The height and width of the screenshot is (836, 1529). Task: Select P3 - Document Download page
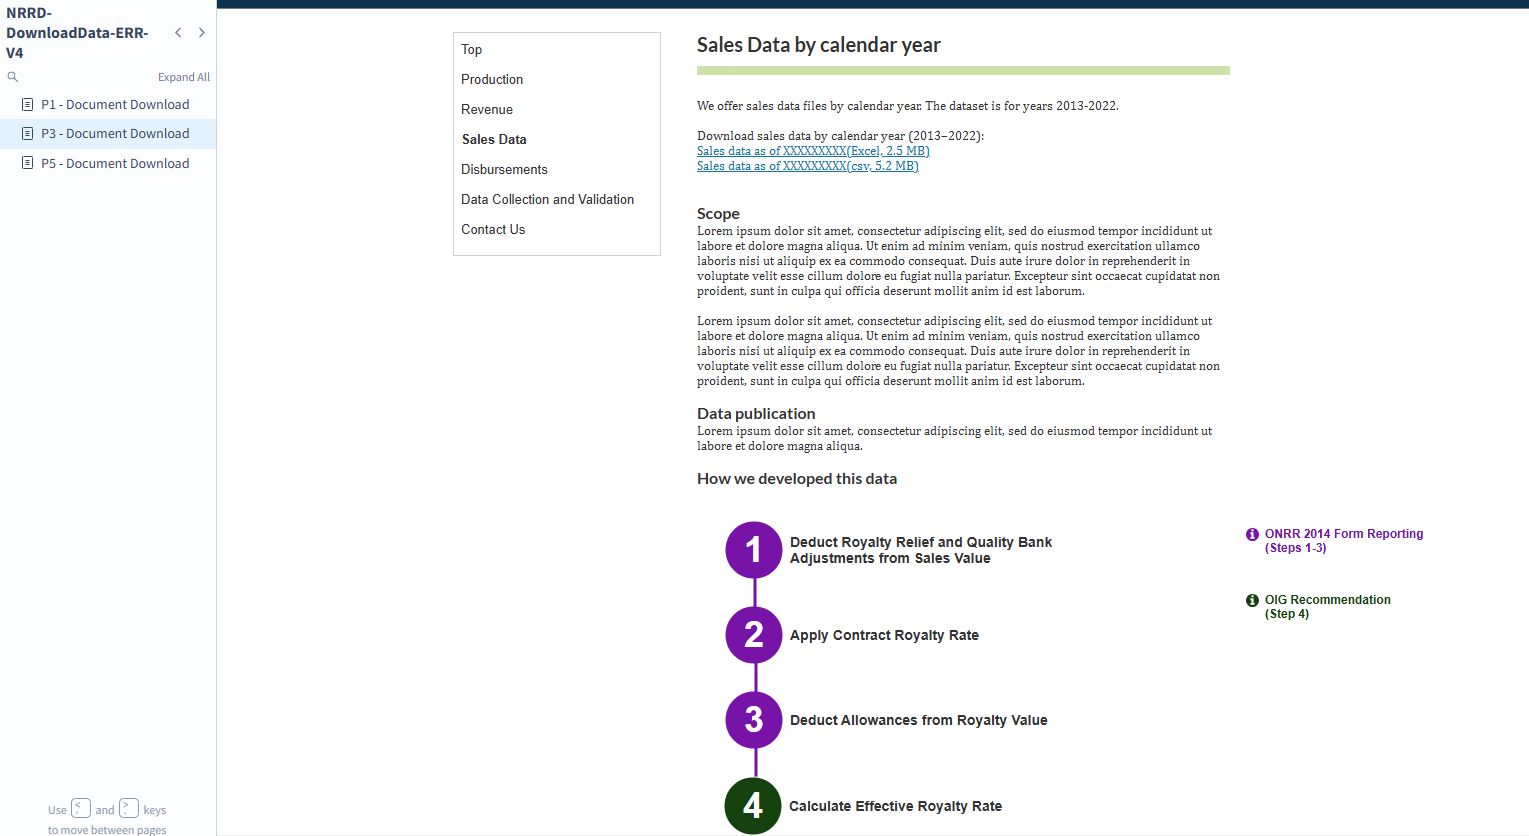pyautogui.click(x=115, y=134)
